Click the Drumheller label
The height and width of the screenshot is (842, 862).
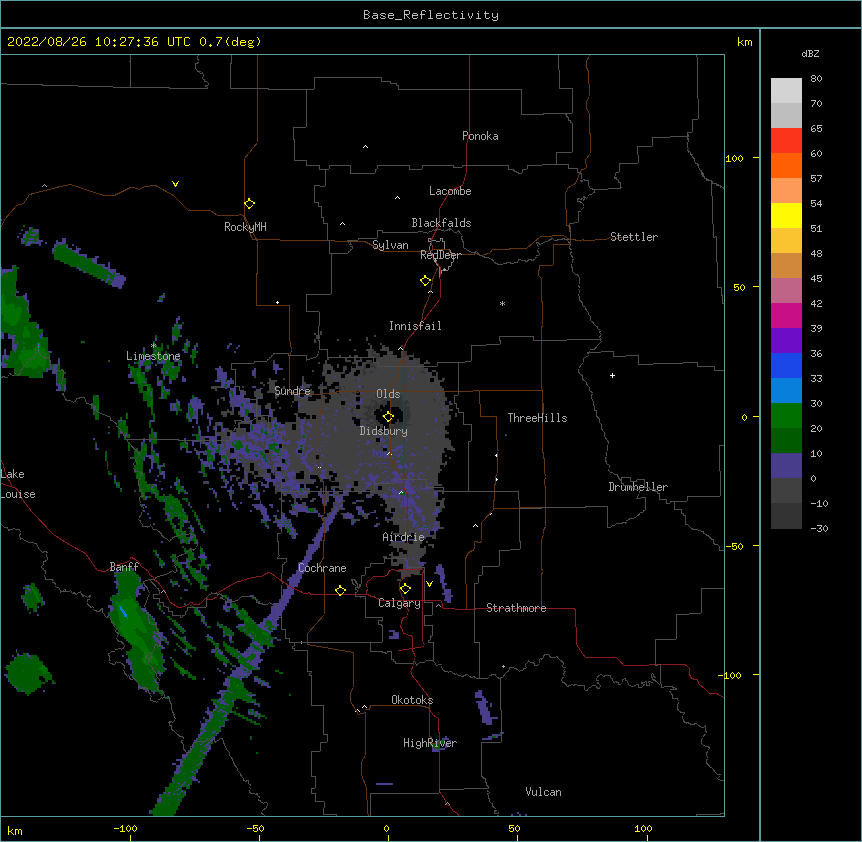(x=638, y=487)
